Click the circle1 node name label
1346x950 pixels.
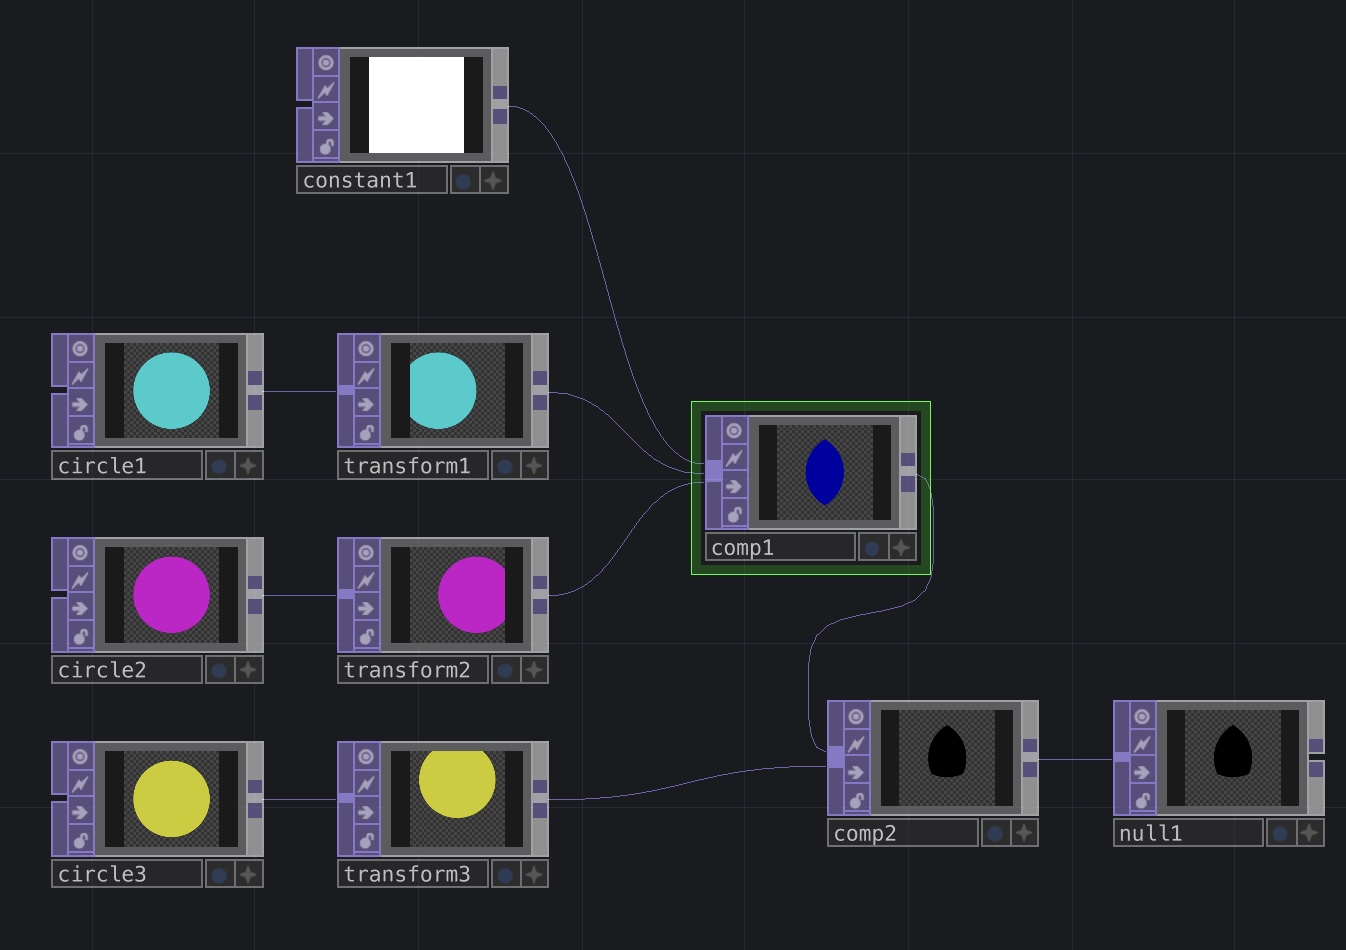click(127, 466)
